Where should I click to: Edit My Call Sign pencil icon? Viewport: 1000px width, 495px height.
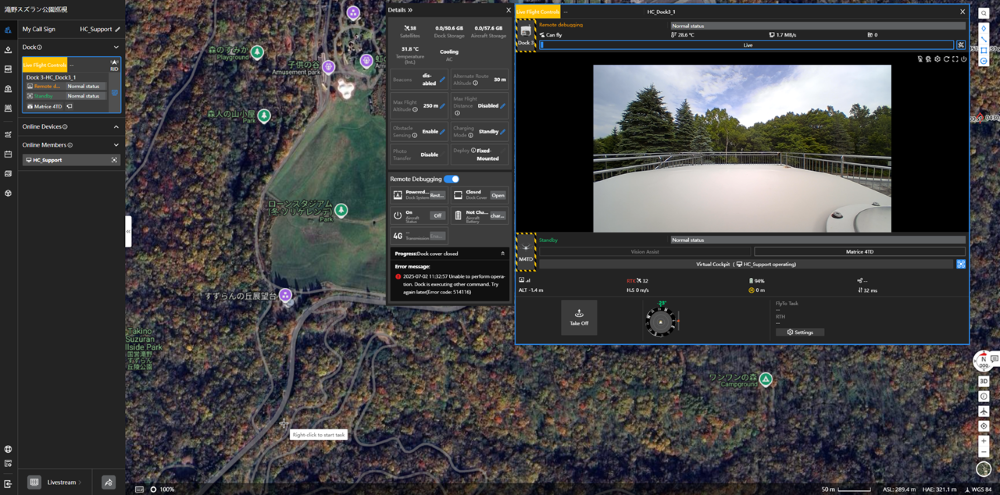click(x=118, y=29)
